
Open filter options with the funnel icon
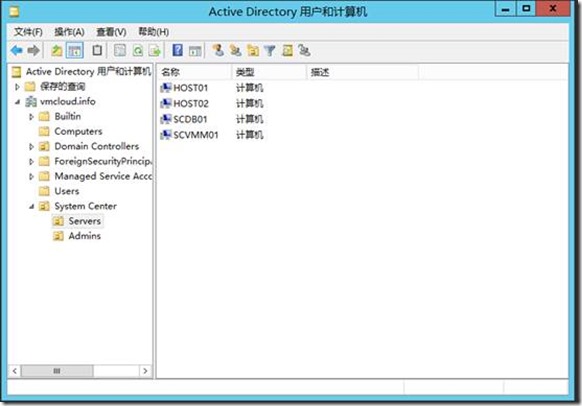(x=270, y=50)
